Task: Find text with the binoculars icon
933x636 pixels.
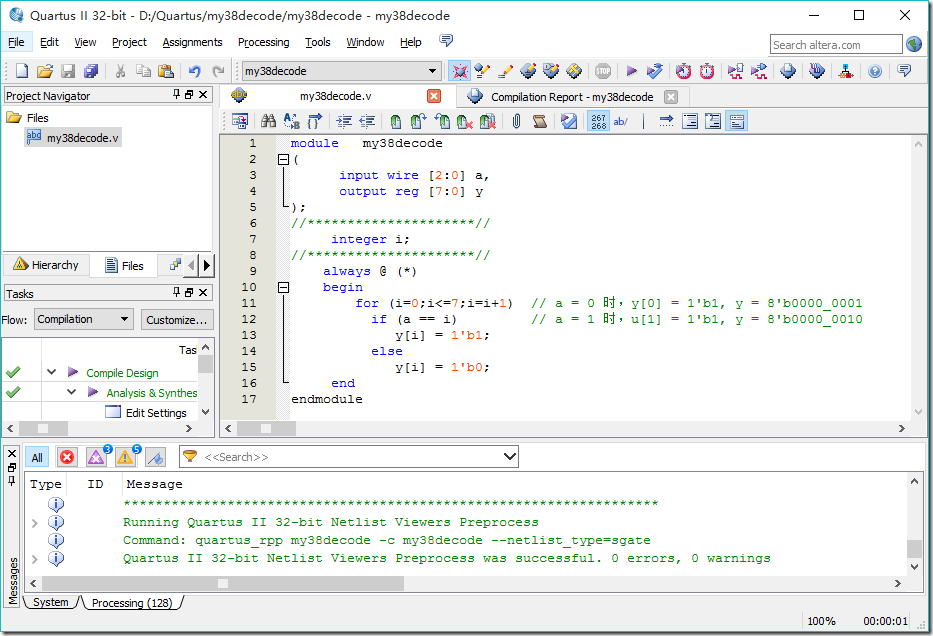Action: tap(268, 121)
